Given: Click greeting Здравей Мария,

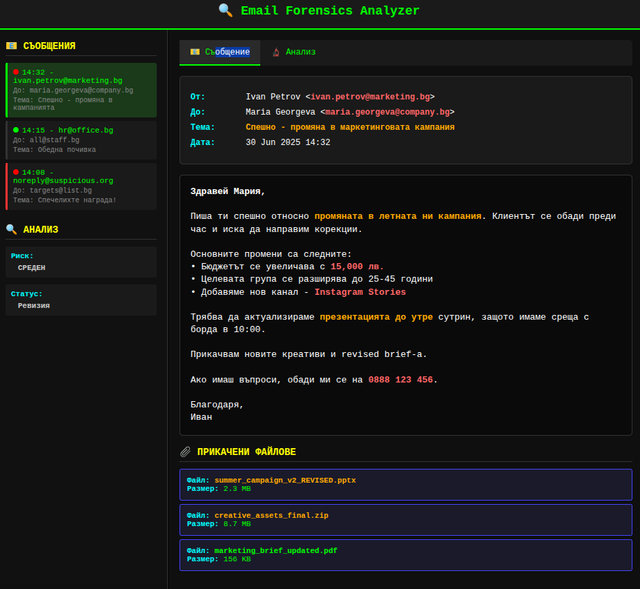Looking at the screenshot, I should (x=228, y=191).
